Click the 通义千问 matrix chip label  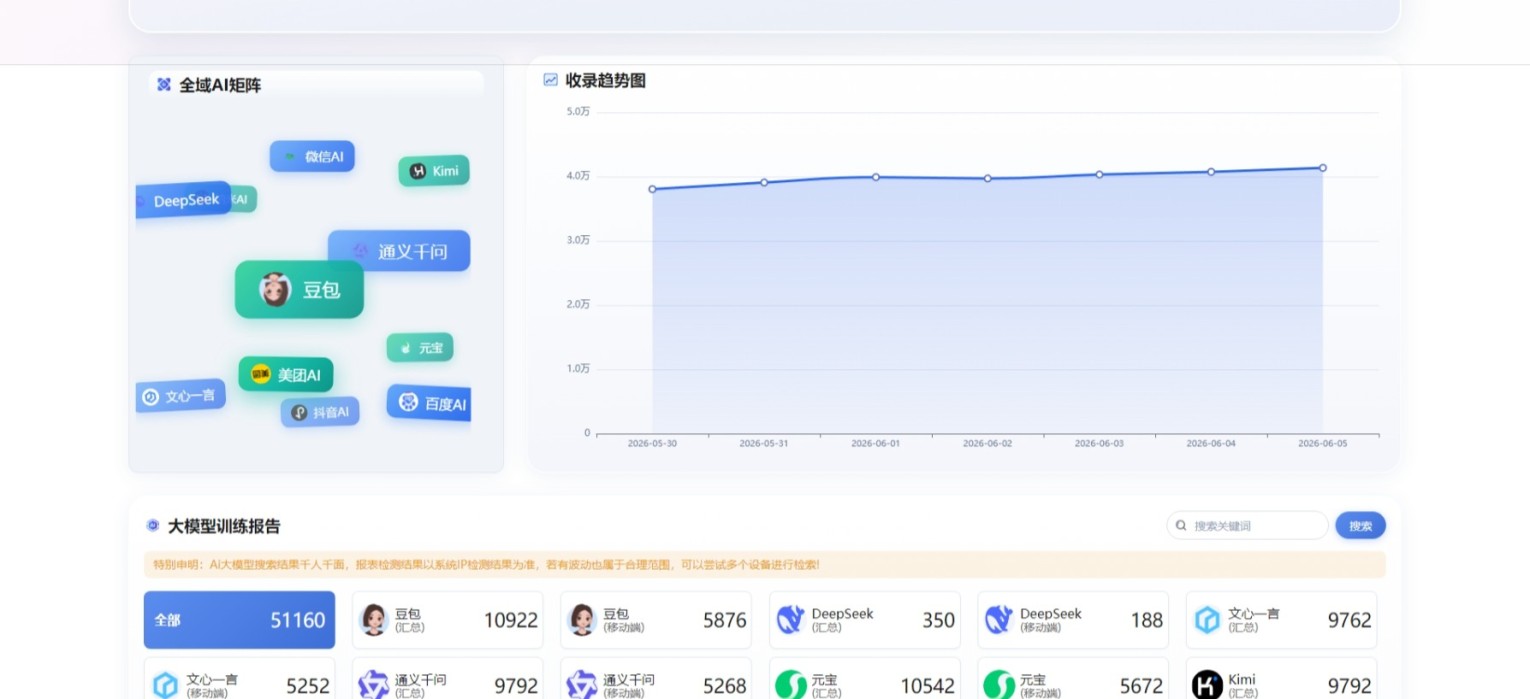413,252
